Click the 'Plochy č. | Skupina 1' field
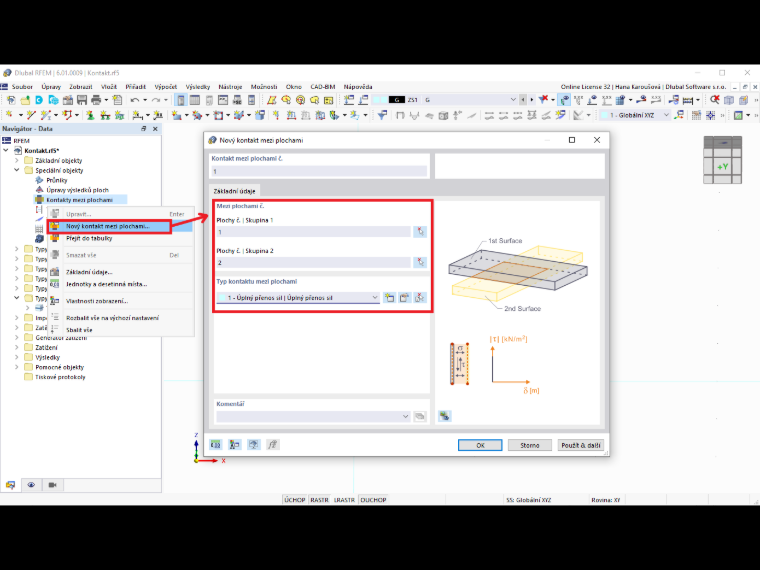The height and width of the screenshot is (570, 760). click(314, 232)
